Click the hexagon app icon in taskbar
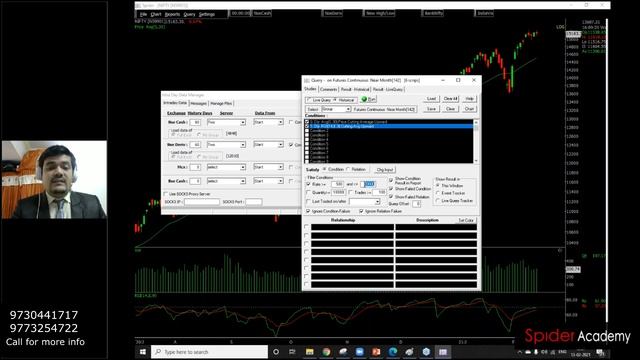Screen dimensions: 640x360 tap(426, 352)
